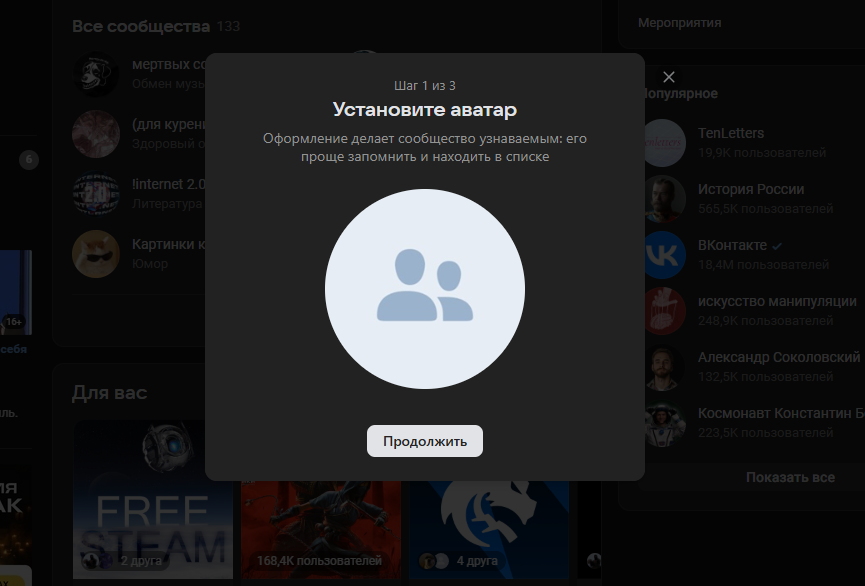The height and width of the screenshot is (586, 865).
Task: Open the recommended card with 168,4K пользователей
Action: [321, 529]
